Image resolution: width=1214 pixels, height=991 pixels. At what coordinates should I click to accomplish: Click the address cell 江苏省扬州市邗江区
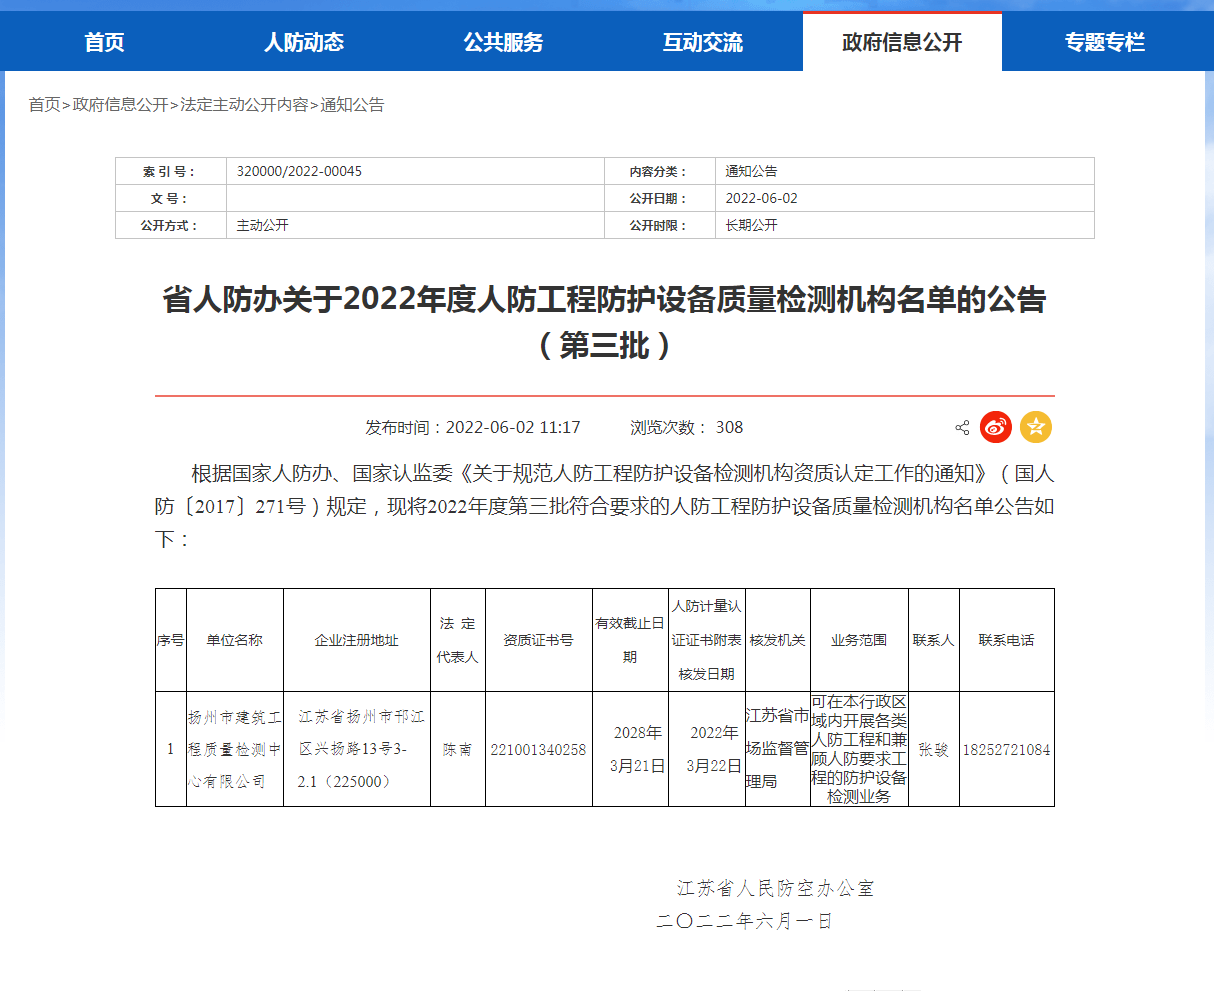[x=357, y=749]
